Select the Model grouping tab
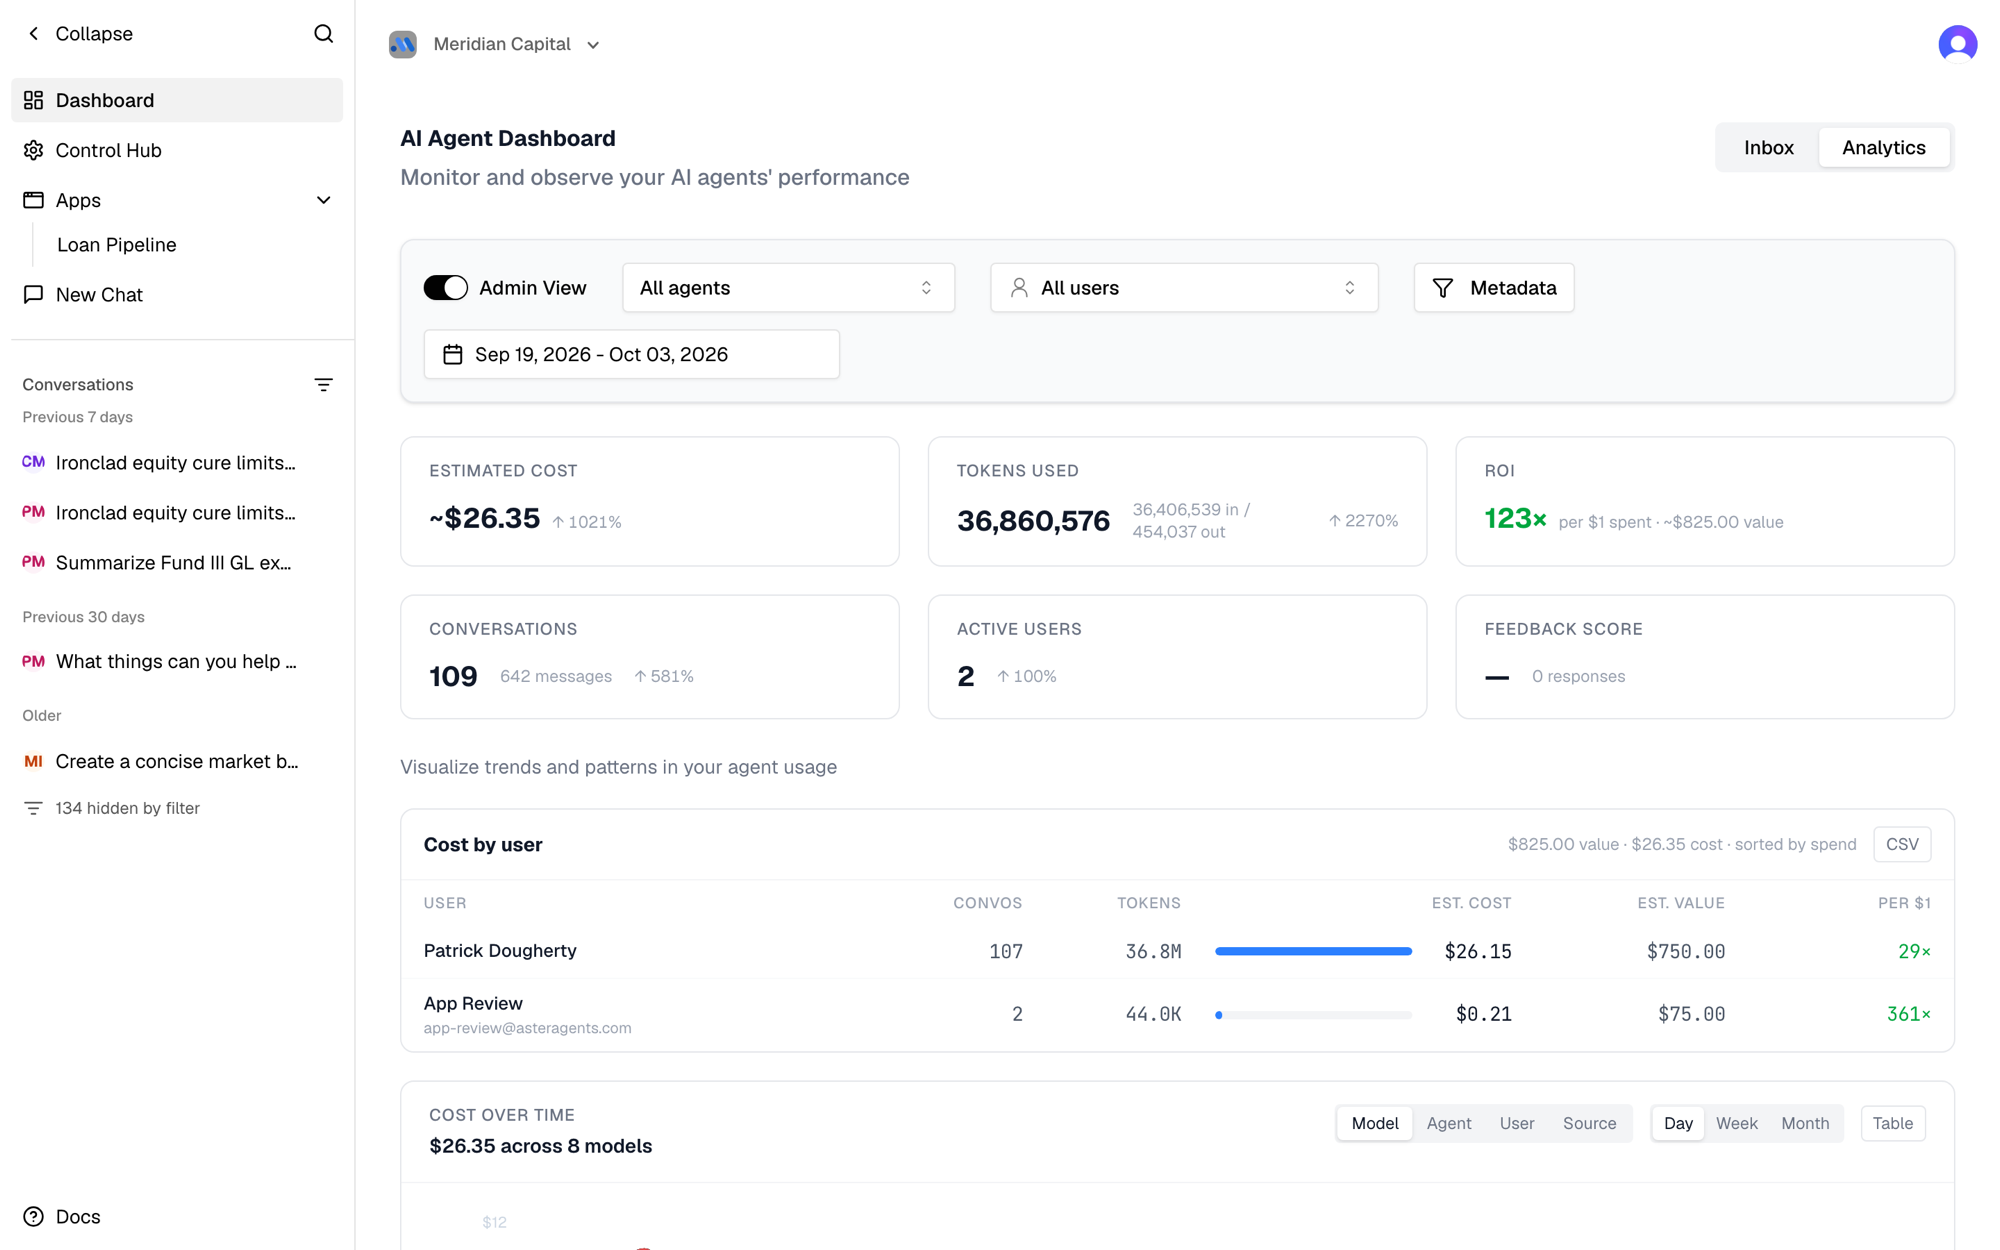 pos(1375,1123)
